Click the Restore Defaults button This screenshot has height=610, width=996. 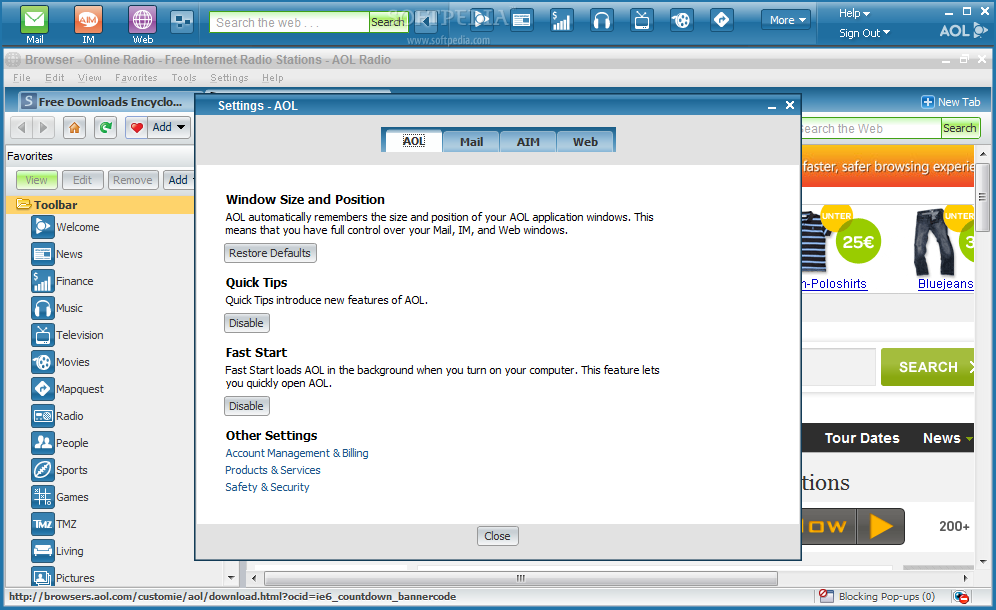pyautogui.click(x=270, y=253)
